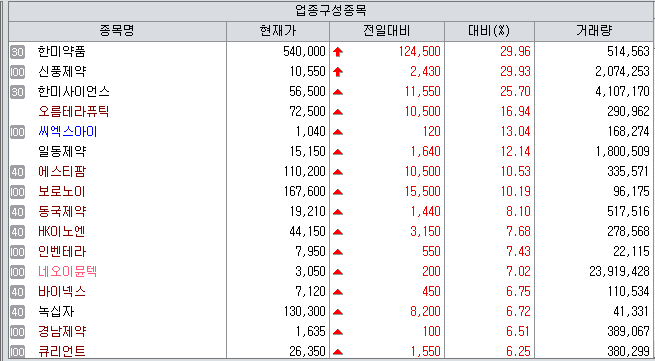The height and width of the screenshot is (361, 655).
Task: Click the current price 167,600
Action: (x=304, y=192)
